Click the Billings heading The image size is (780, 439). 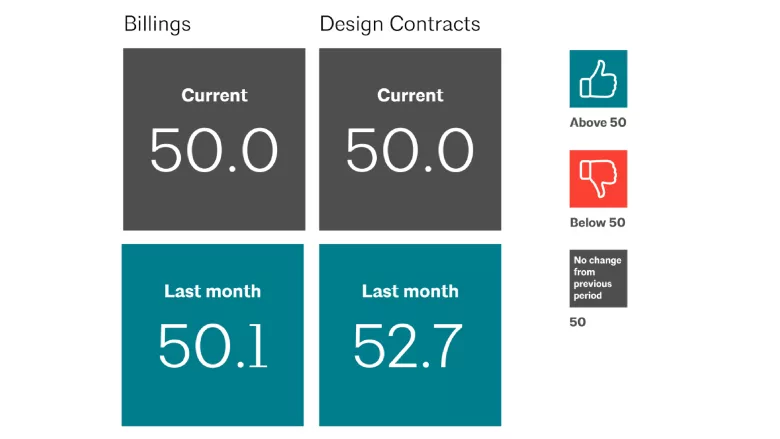[x=157, y=24]
